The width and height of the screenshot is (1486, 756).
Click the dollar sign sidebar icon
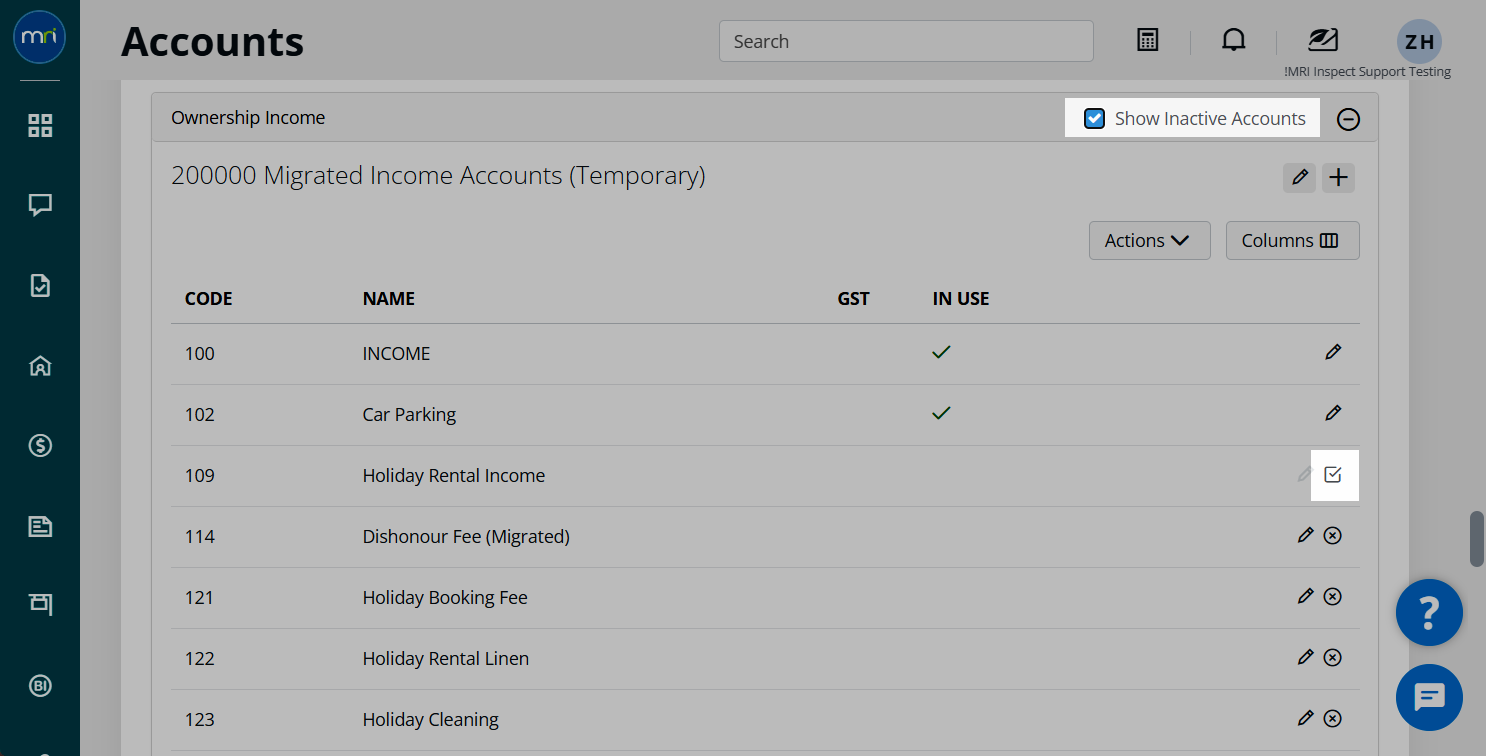point(40,446)
